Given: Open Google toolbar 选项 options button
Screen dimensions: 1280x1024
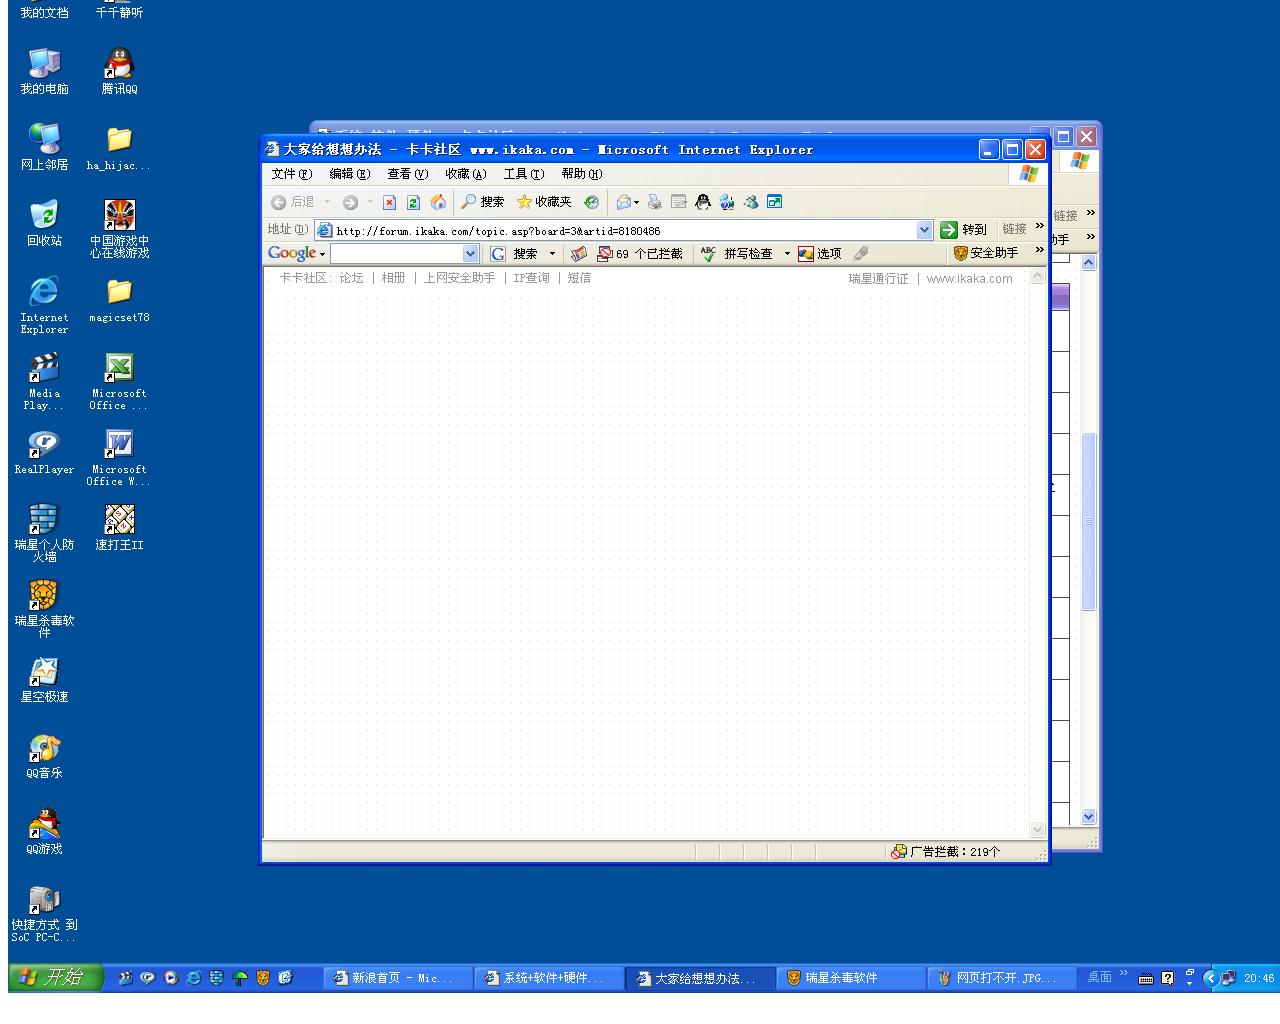Looking at the screenshot, I should (x=820, y=254).
